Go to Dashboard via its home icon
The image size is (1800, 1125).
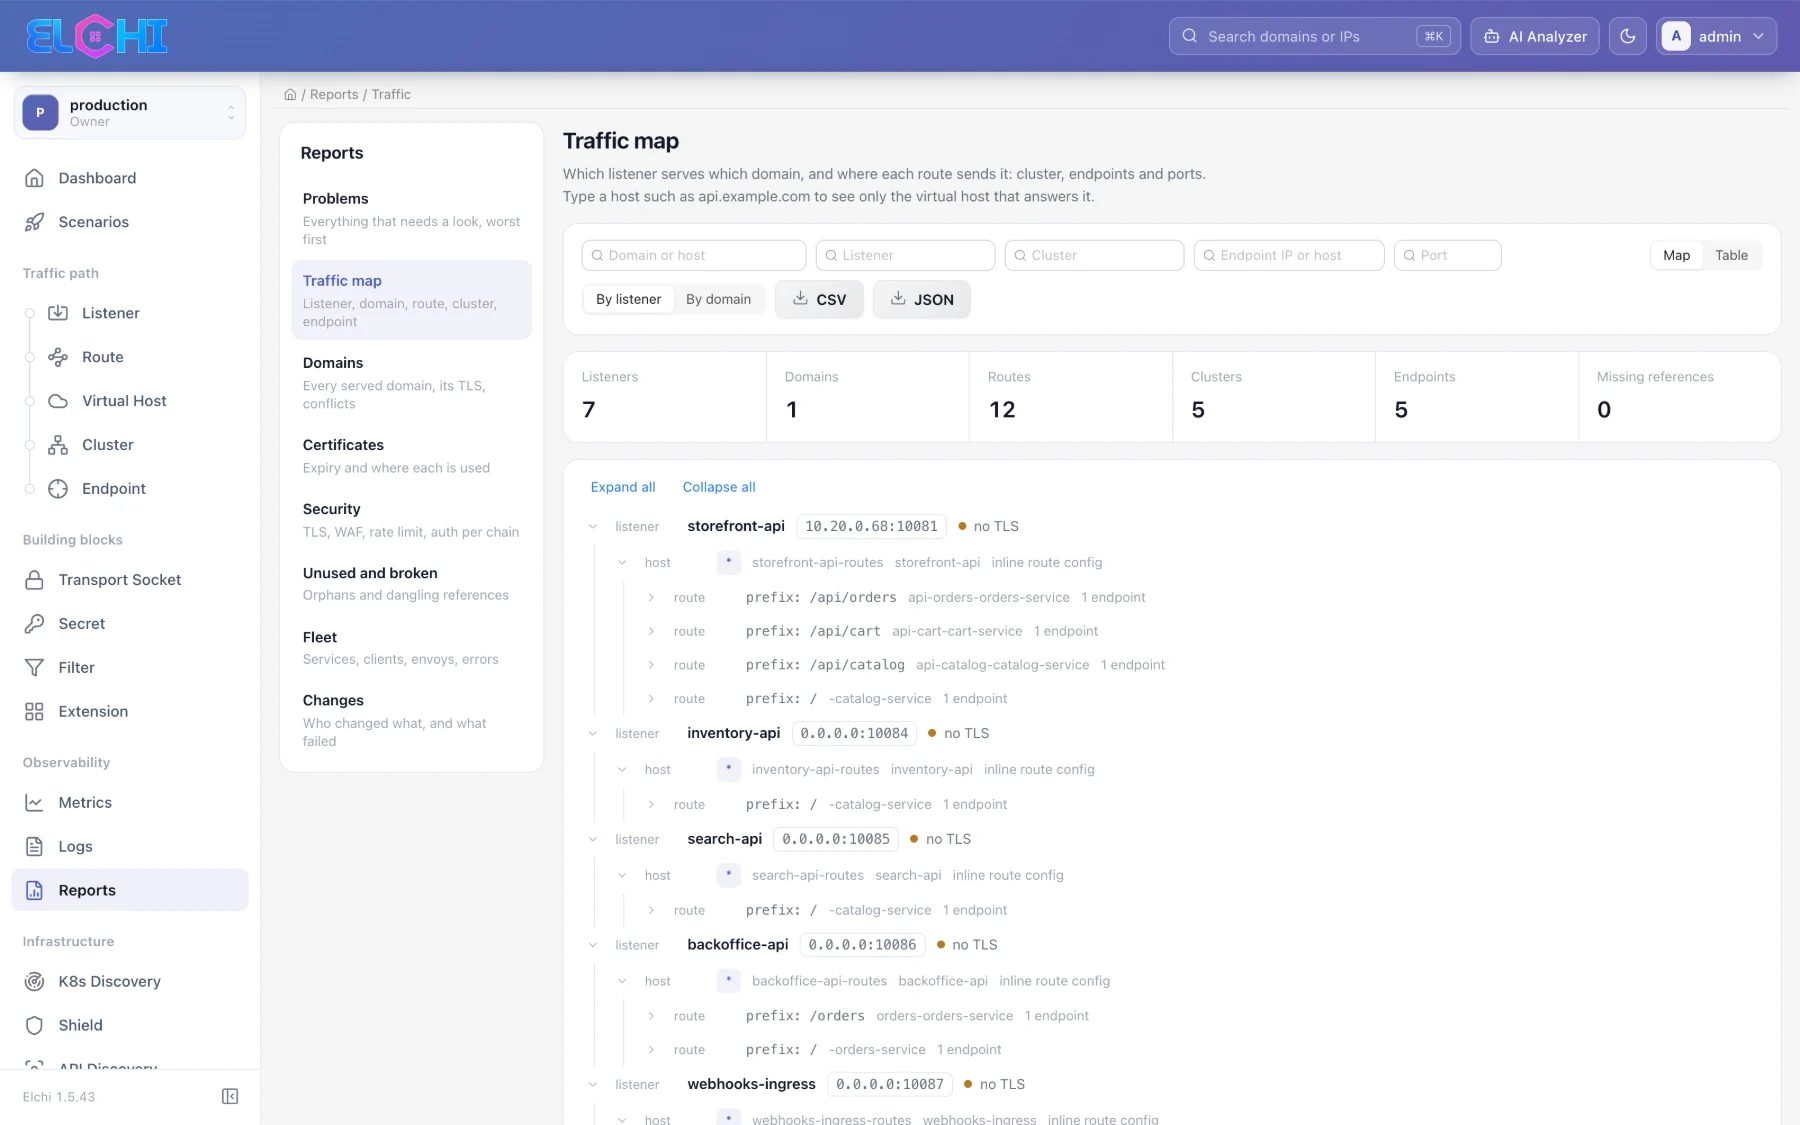click(34, 178)
